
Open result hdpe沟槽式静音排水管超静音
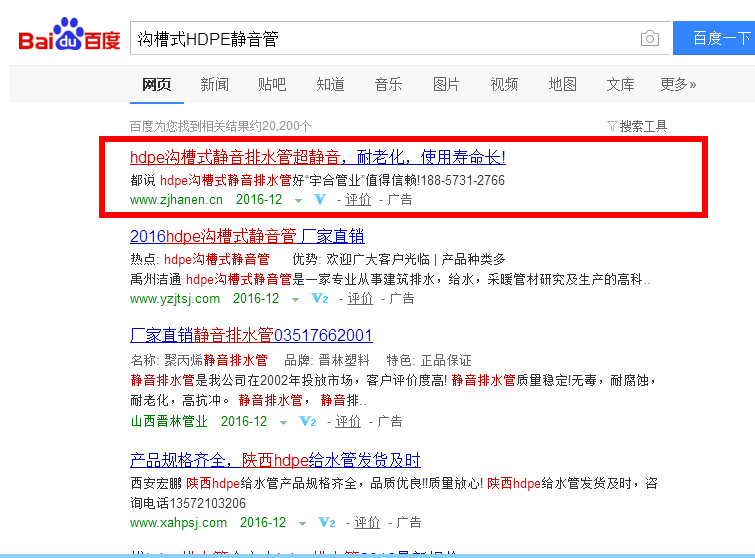coord(318,157)
